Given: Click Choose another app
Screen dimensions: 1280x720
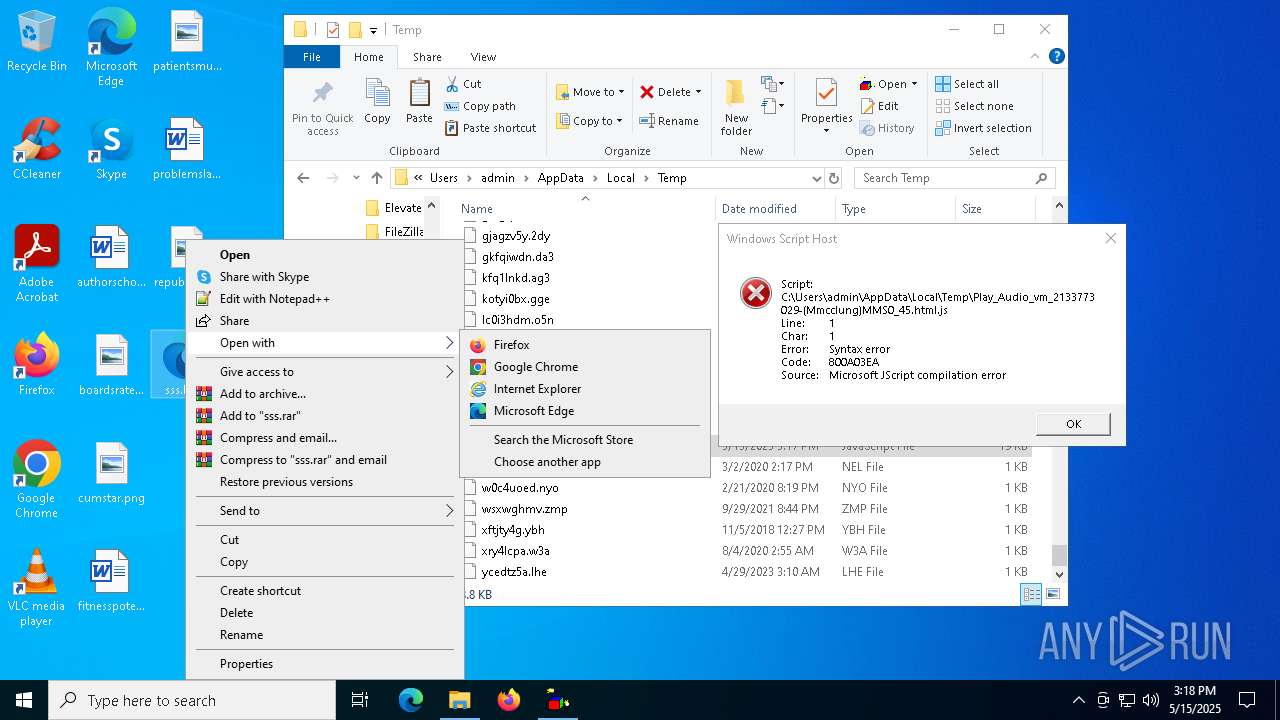Looking at the screenshot, I should point(585,462).
